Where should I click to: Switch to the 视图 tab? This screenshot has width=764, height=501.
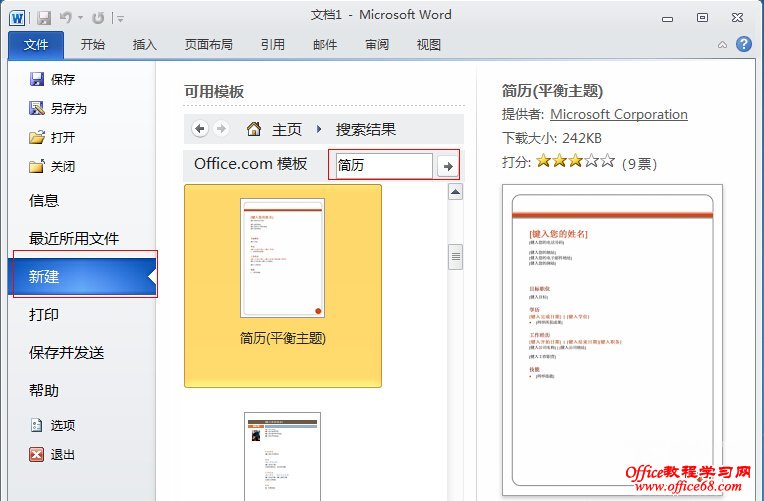(x=429, y=45)
